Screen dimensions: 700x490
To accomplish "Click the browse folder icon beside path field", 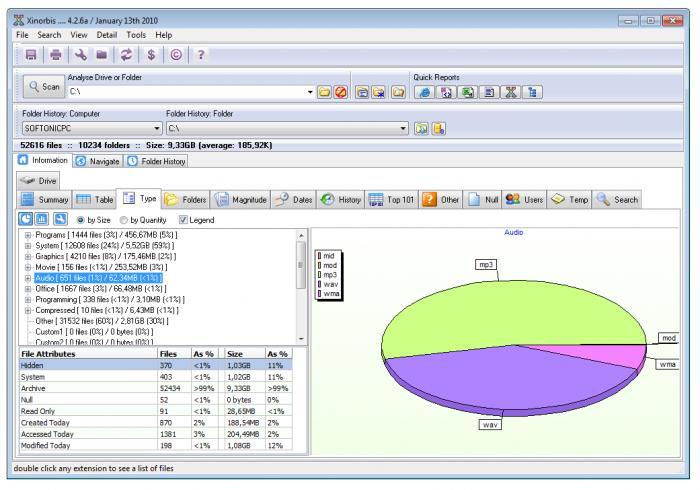I will tap(325, 92).
